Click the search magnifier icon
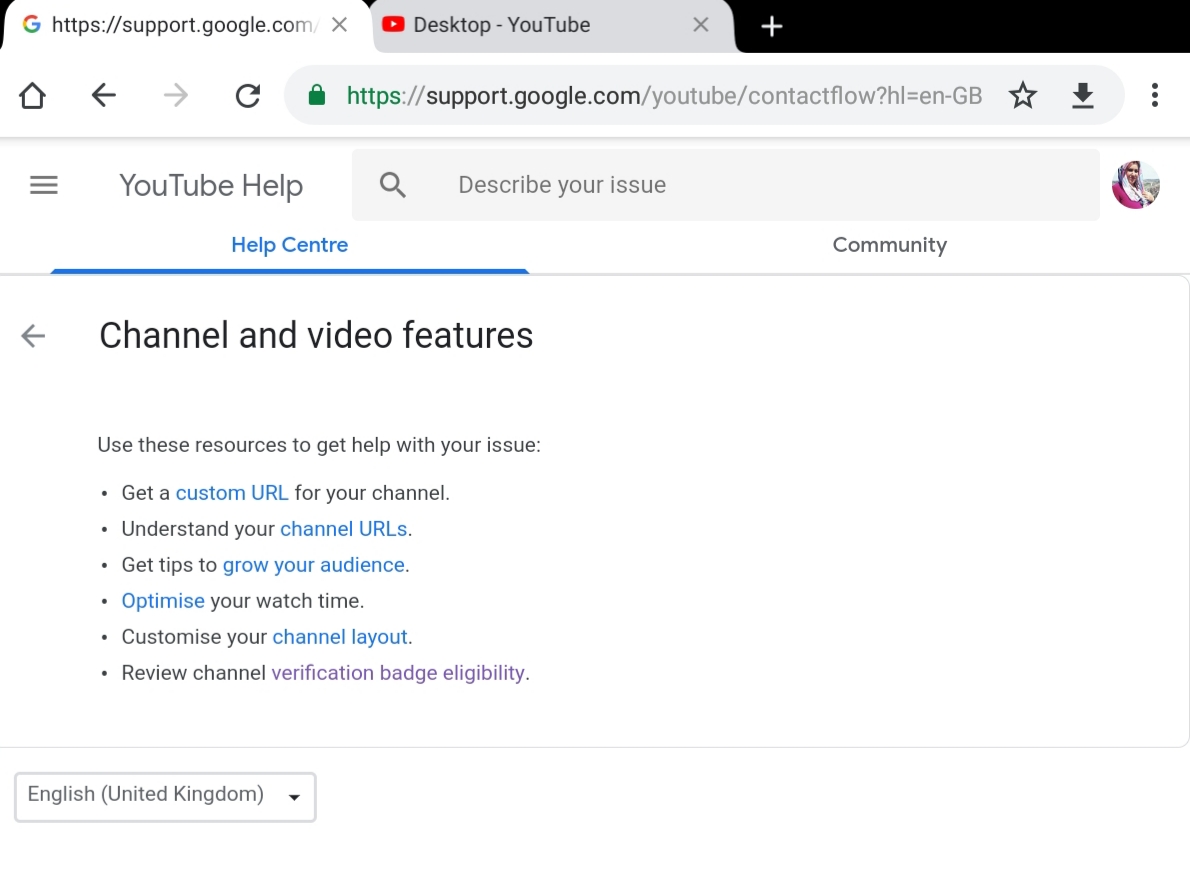 (393, 185)
